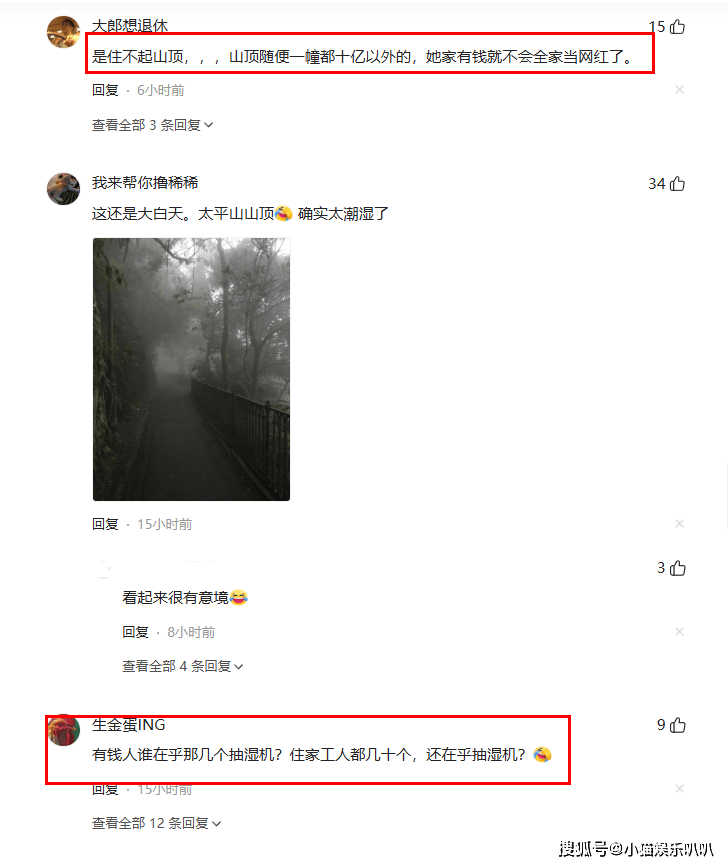Viewport: 728px width, 866px height.
Task: Visit username 生金蛋ING
Action: pos(129,725)
